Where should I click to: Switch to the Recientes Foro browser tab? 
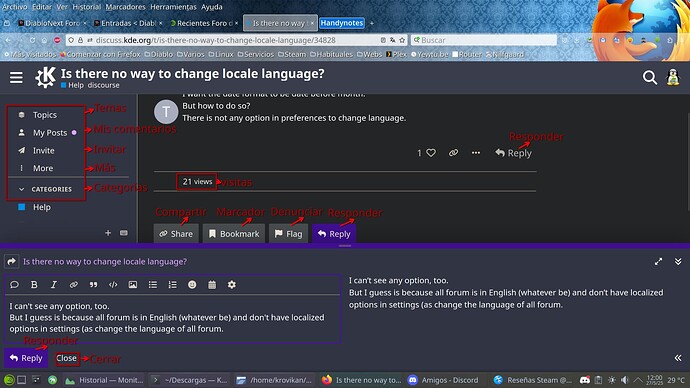[x=203, y=23]
